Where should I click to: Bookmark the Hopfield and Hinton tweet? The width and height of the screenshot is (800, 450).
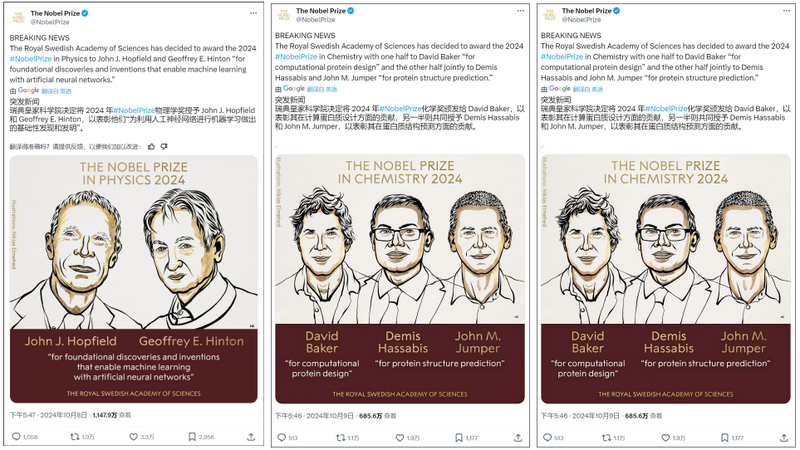pos(192,437)
